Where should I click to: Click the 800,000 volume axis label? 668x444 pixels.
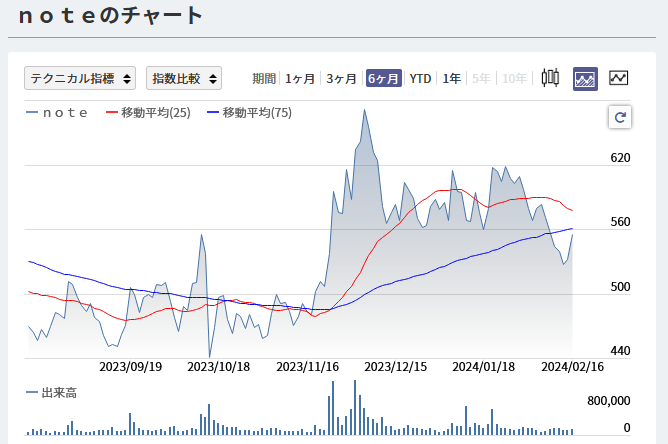click(x=609, y=401)
